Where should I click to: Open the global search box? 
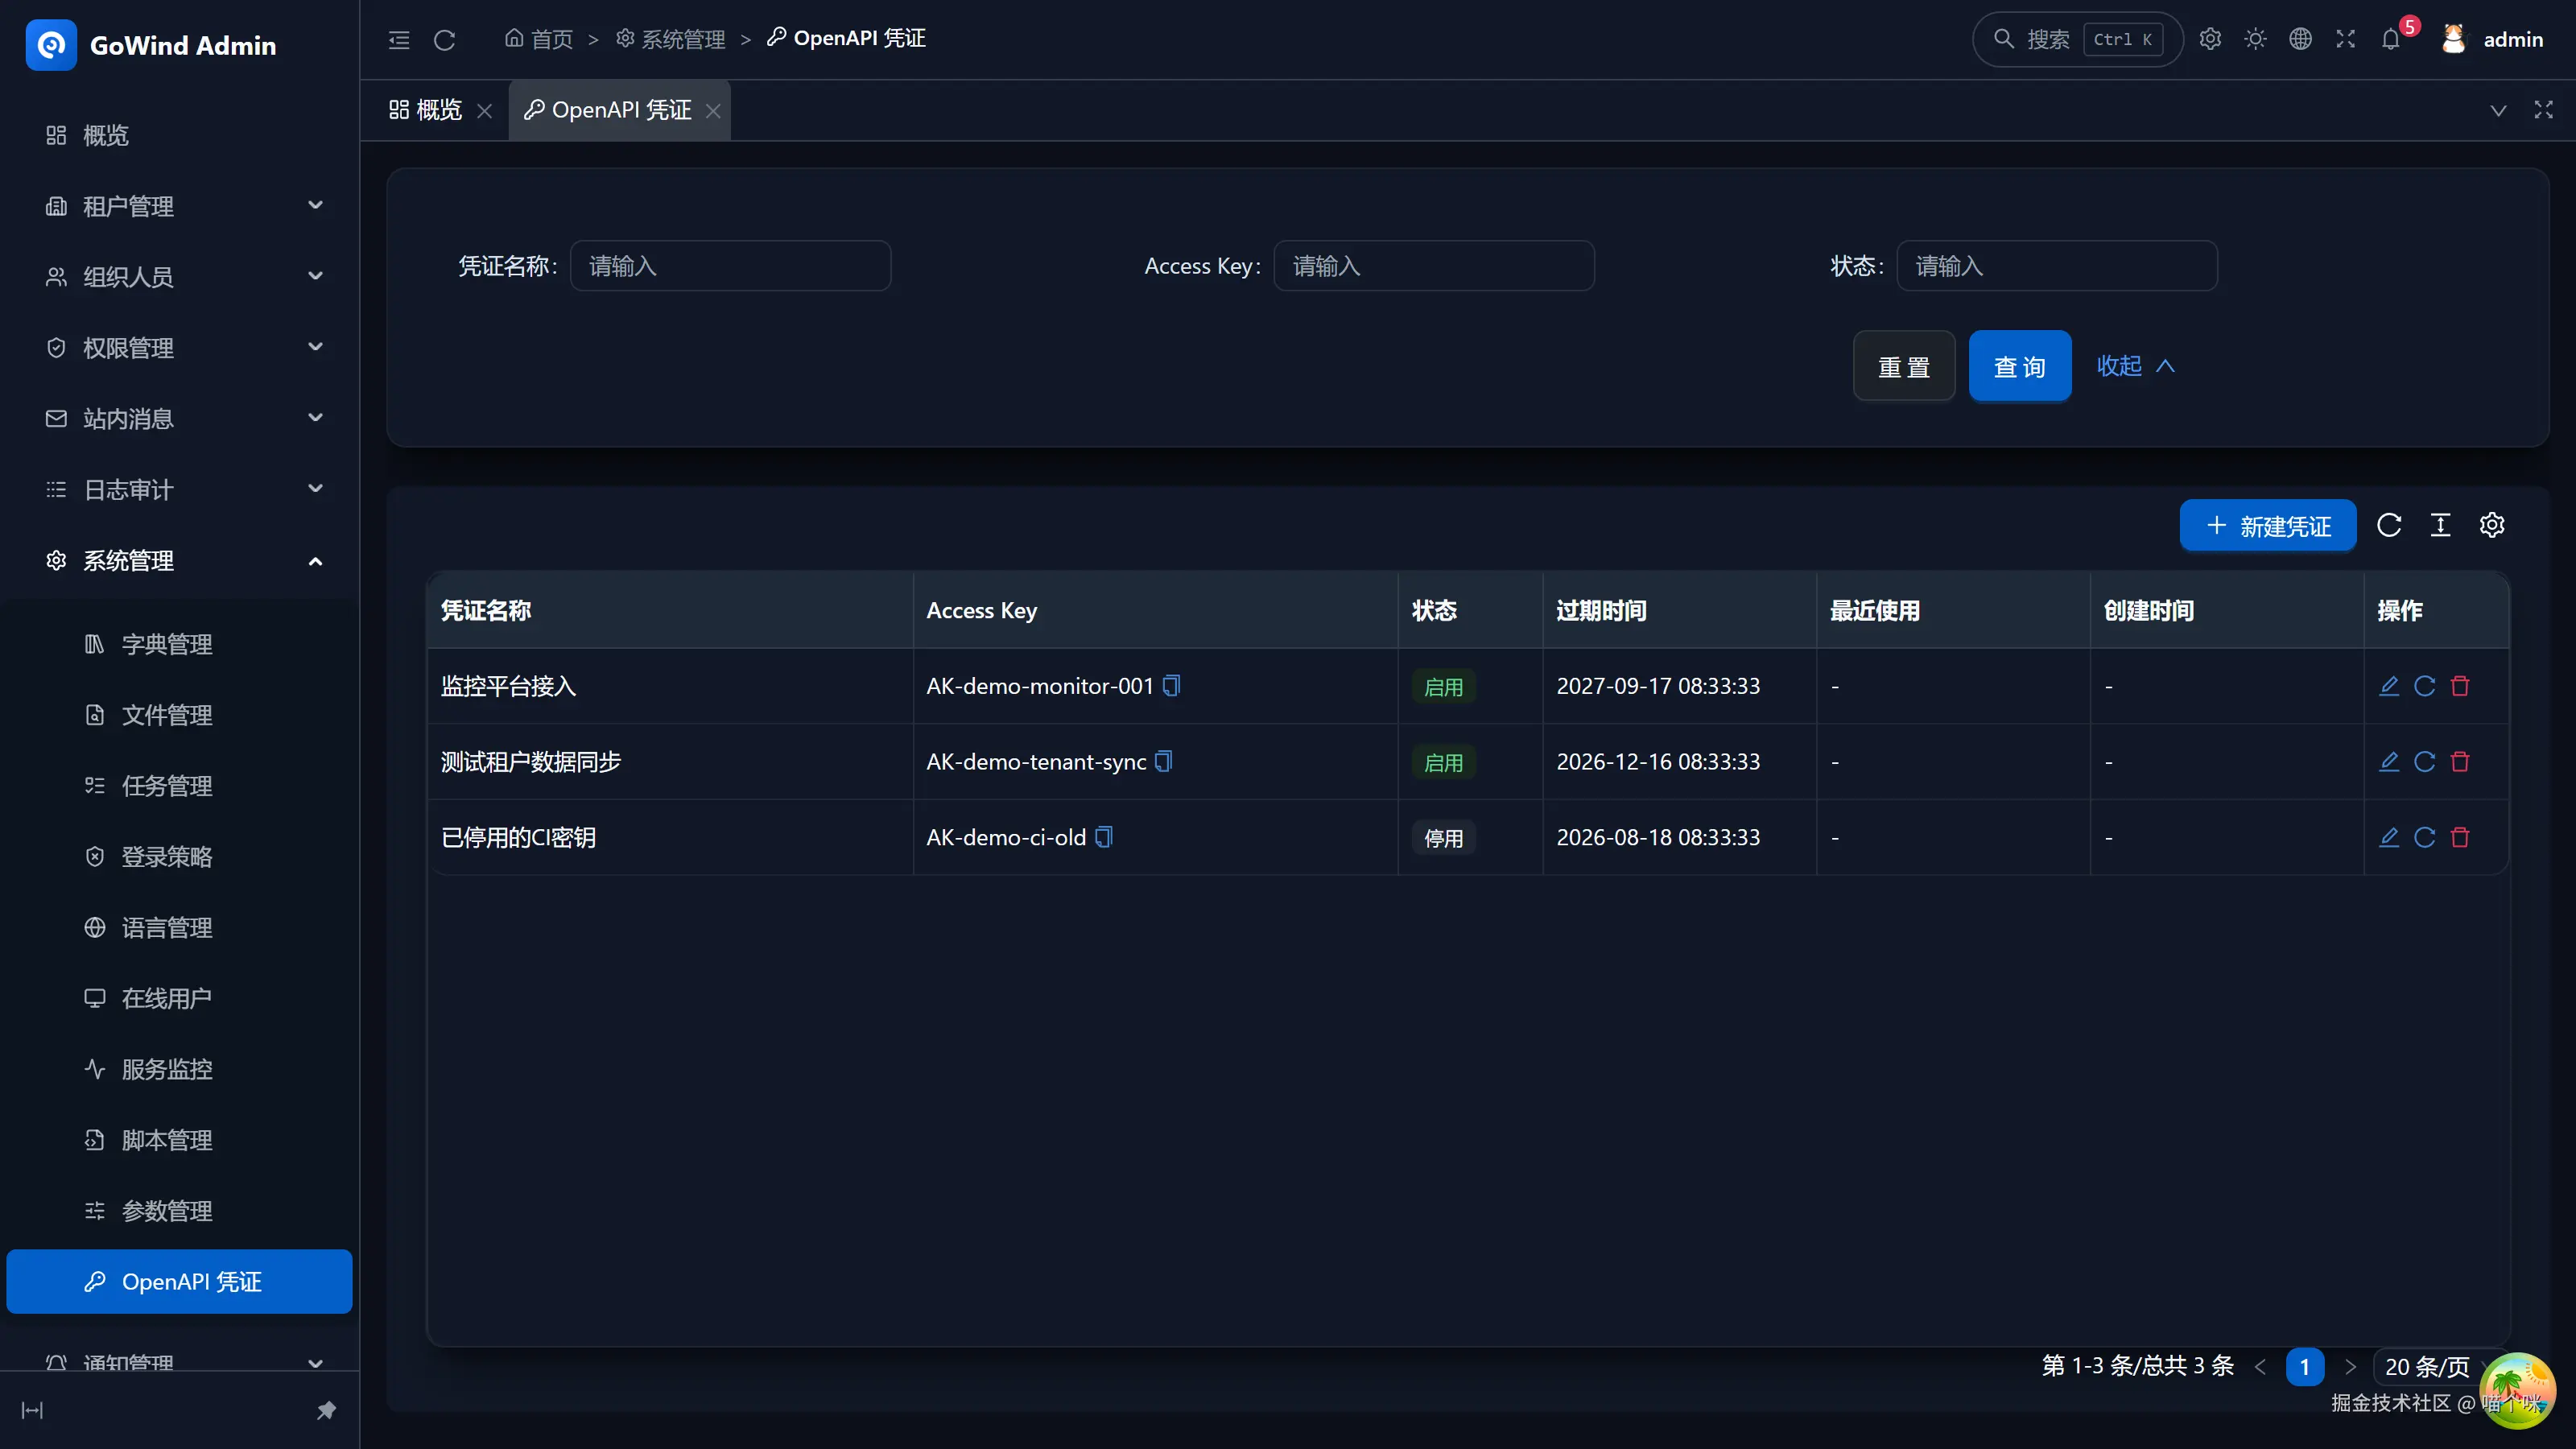[x=2077, y=39]
